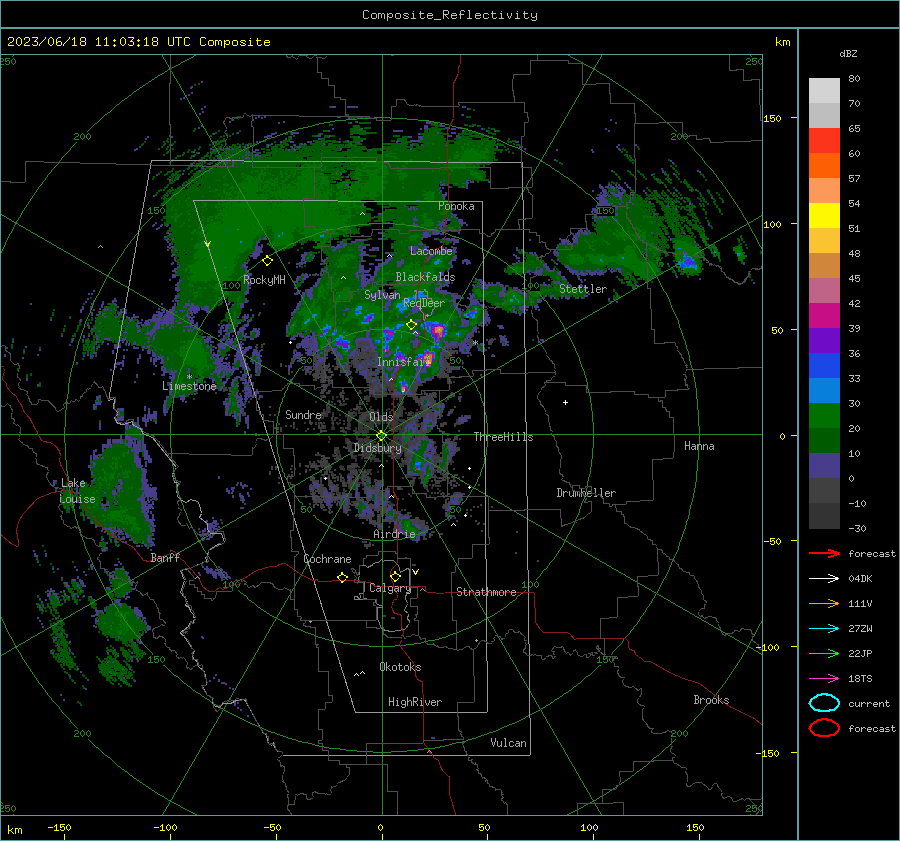Image resolution: width=900 pixels, height=841 pixels.
Task: Click the Innisfail town label
Action: click(x=404, y=362)
